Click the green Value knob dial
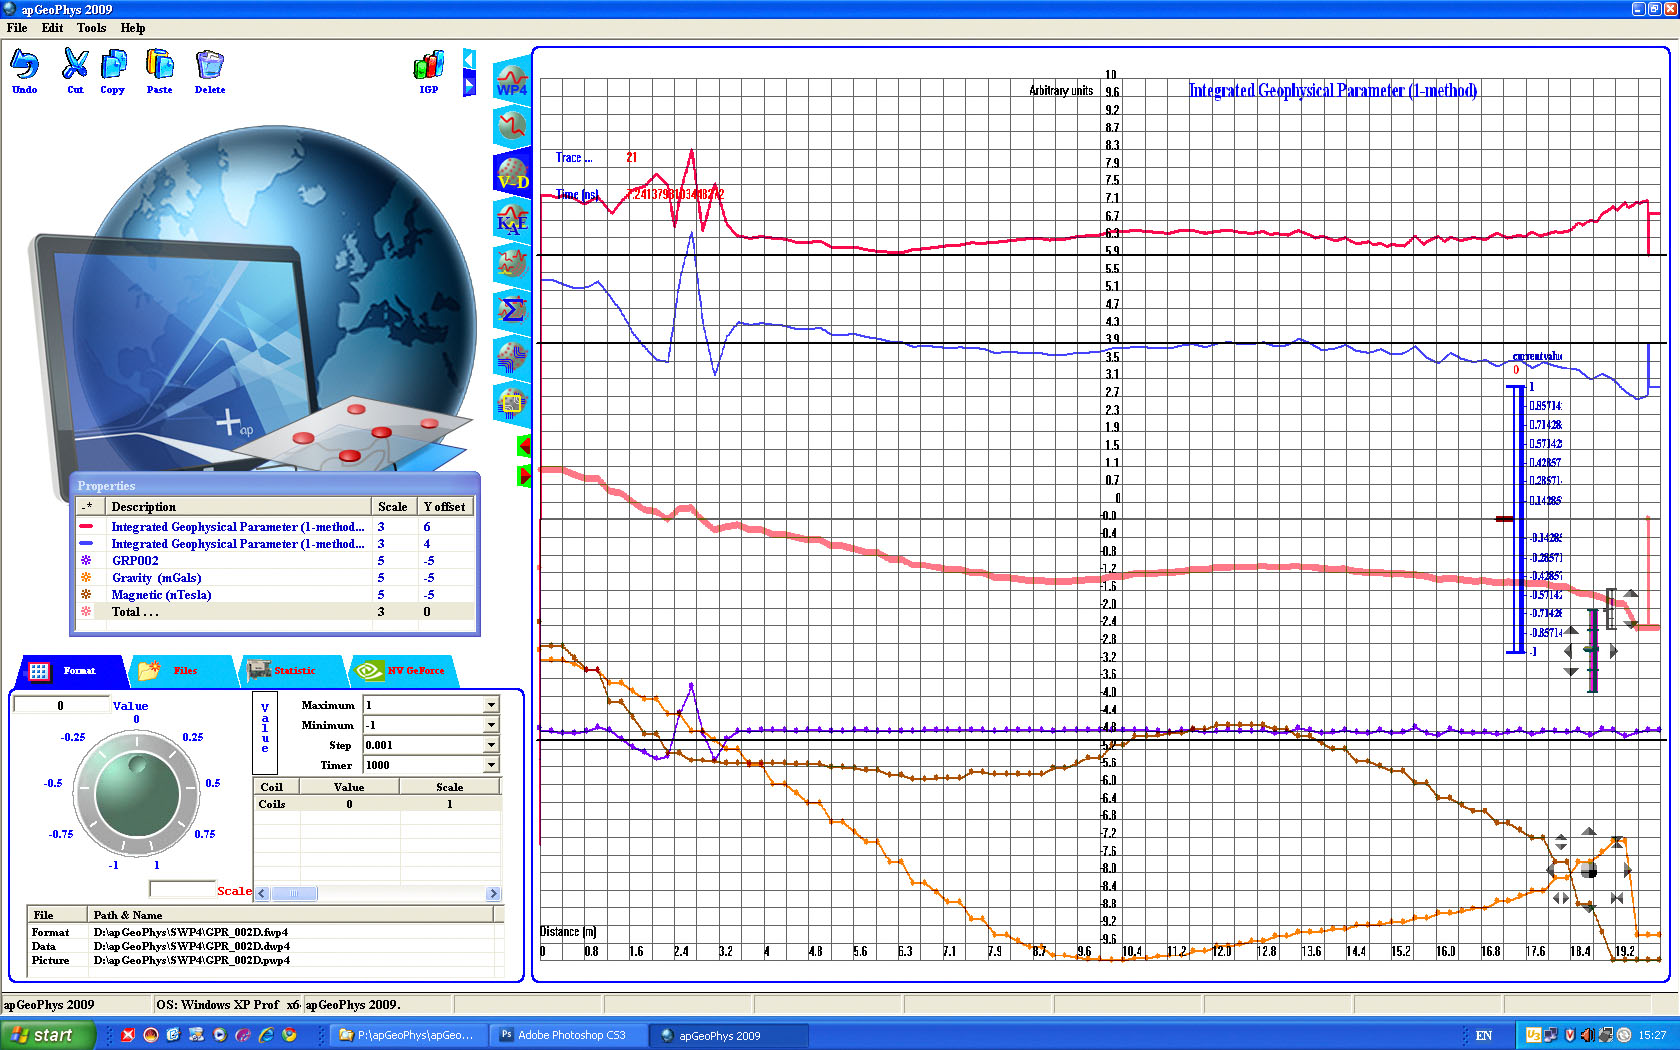The height and width of the screenshot is (1050, 1680). (137, 793)
